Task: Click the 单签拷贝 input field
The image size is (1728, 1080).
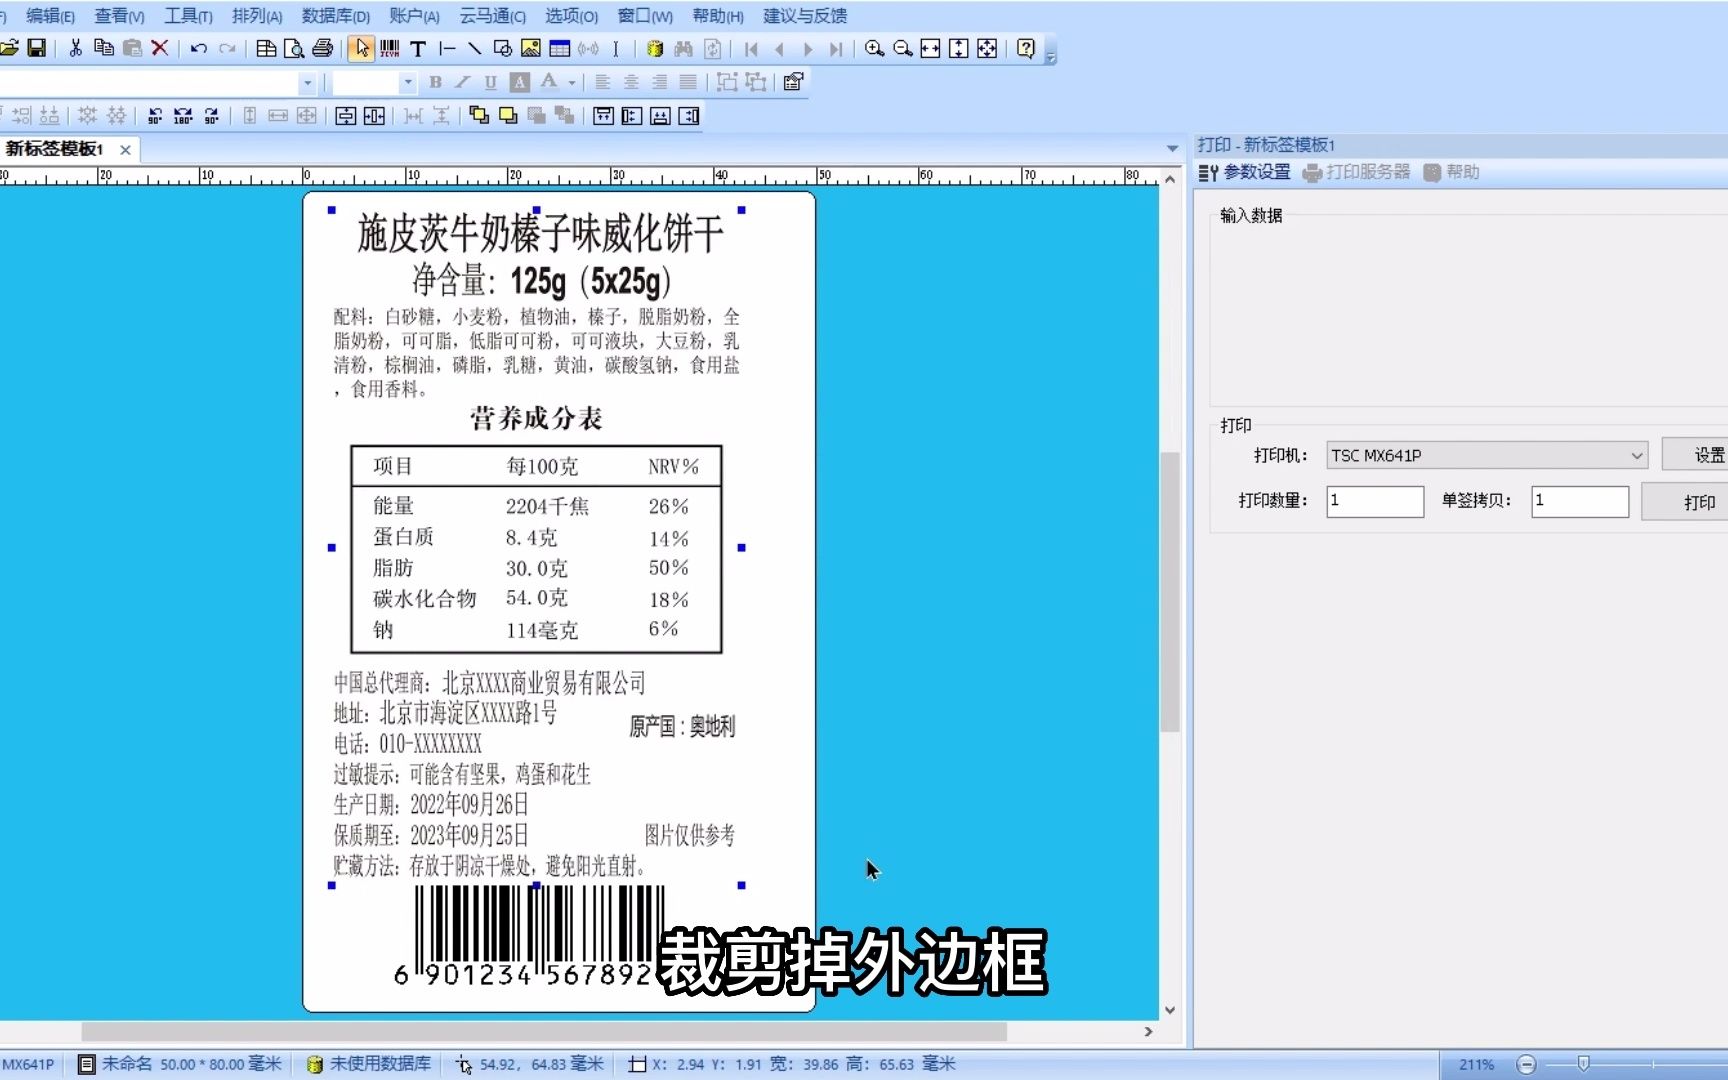Action: (1580, 501)
